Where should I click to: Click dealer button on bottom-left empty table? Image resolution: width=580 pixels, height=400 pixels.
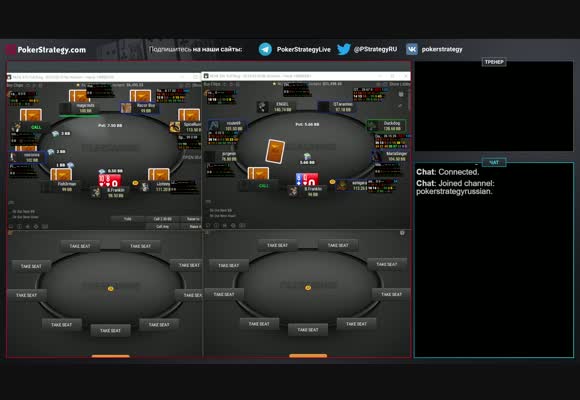(111, 288)
